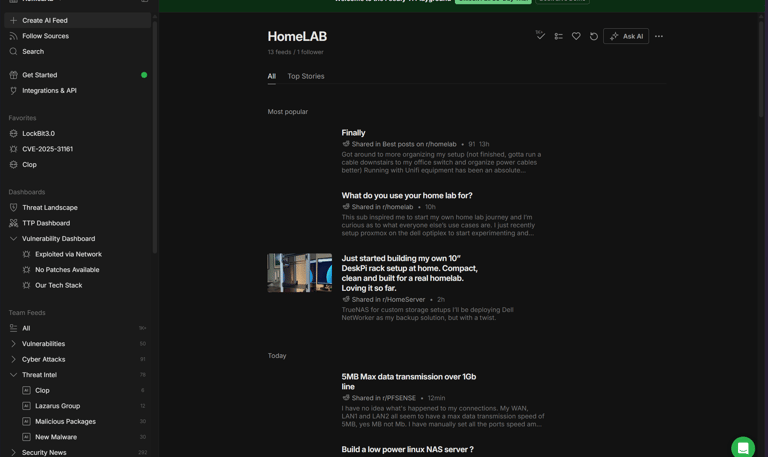Open the chat support bubble
Image resolution: width=768 pixels, height=457 pixels.
[x=743, y=448]
